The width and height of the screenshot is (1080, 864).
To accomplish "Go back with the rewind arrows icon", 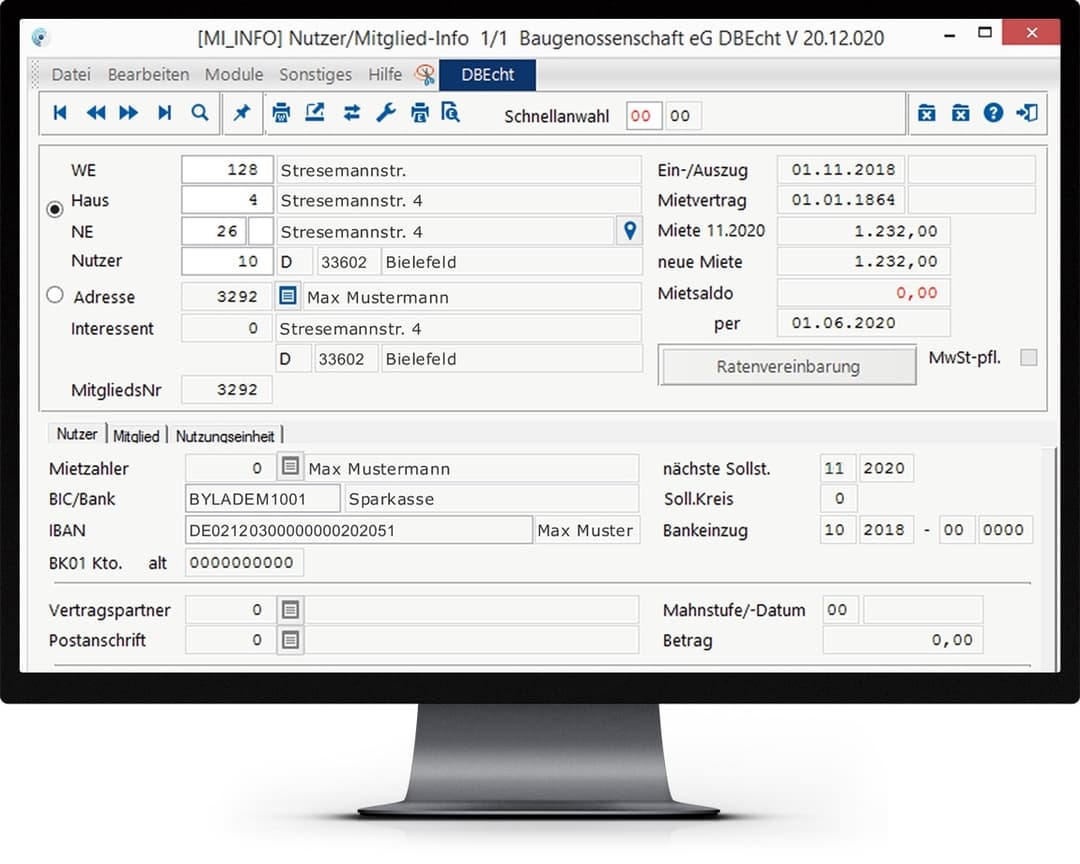I will [96, 112].
